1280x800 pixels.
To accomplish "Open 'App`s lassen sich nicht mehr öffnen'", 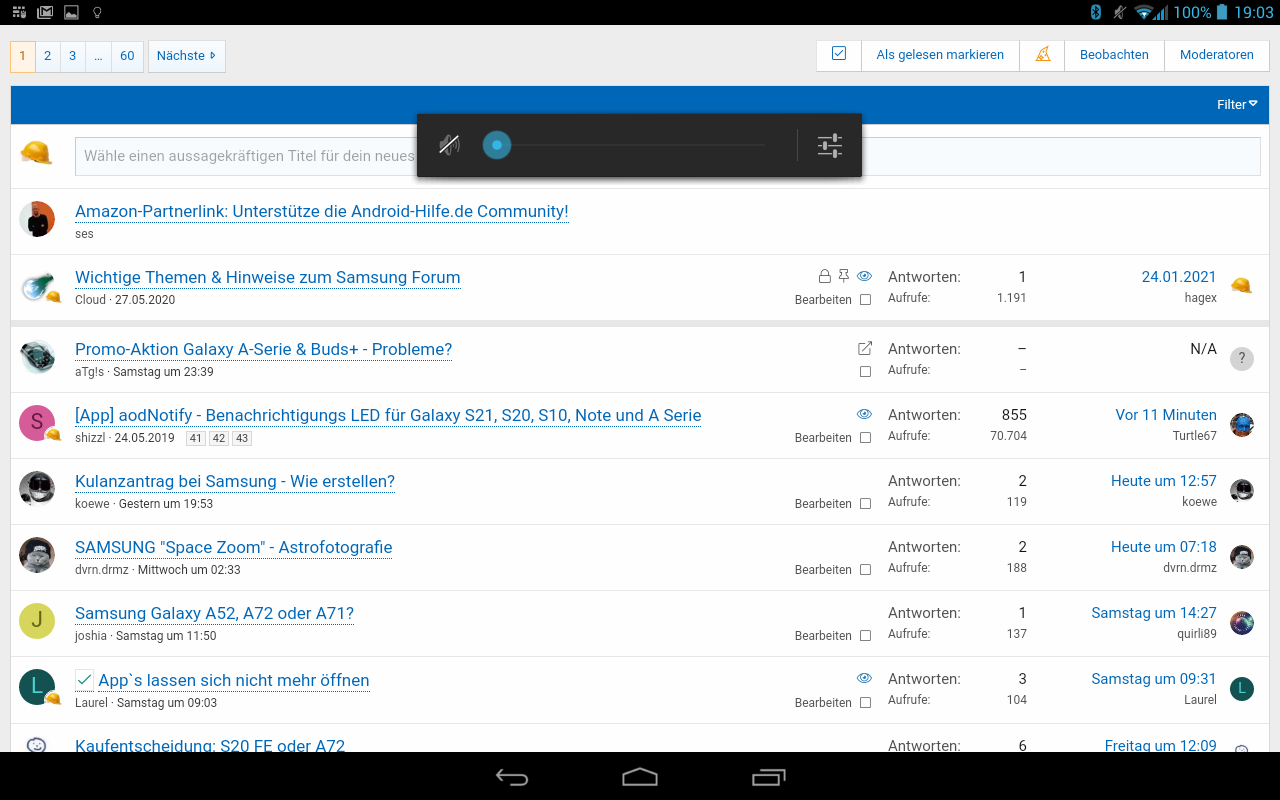I will pyautogui.click(x=234, y=680).
